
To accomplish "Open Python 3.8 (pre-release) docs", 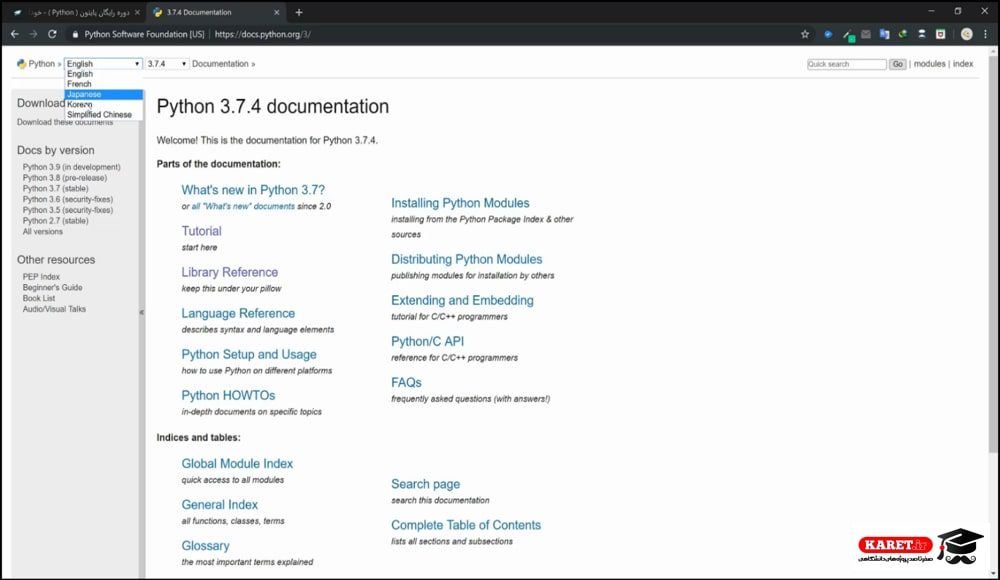I will (64, 178).
